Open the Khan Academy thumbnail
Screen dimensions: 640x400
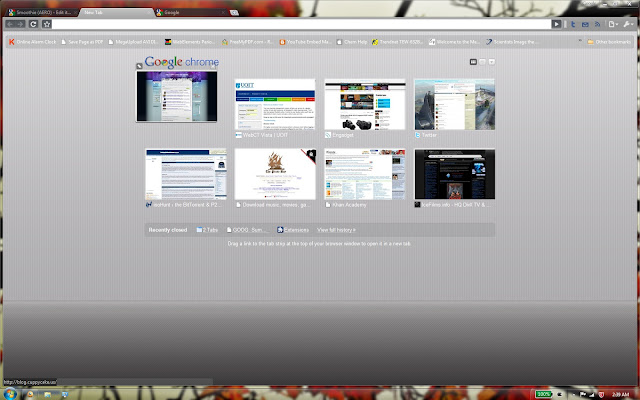click(365, 174)
